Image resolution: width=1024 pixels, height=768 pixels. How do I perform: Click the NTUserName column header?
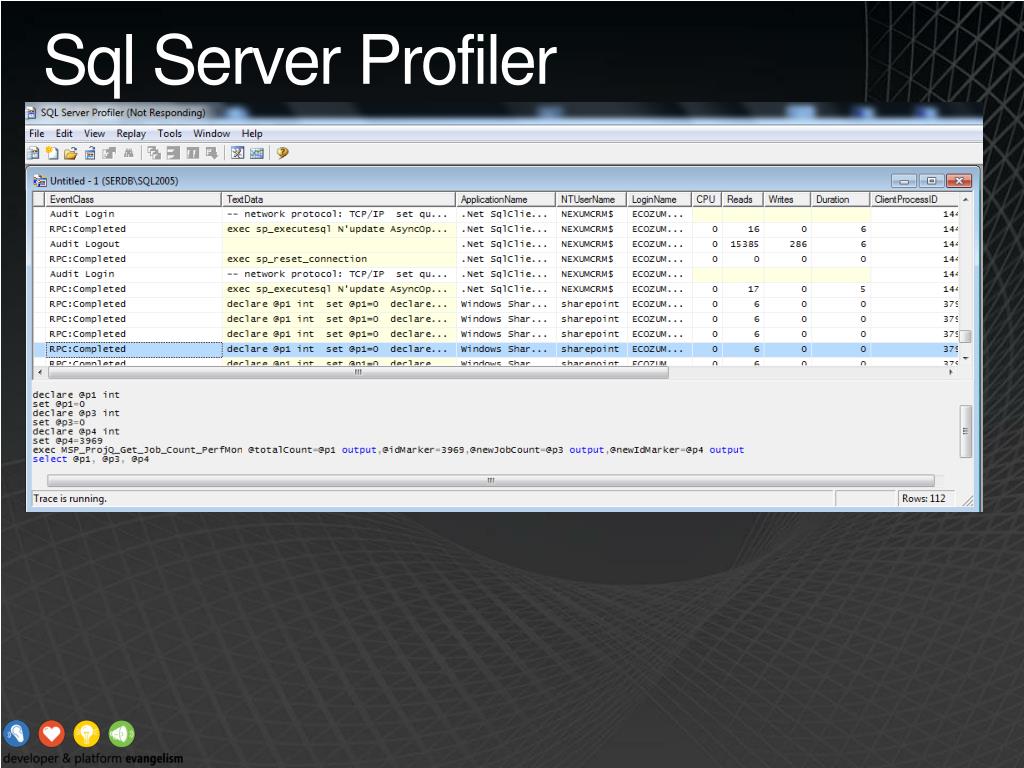pos(591,199)
